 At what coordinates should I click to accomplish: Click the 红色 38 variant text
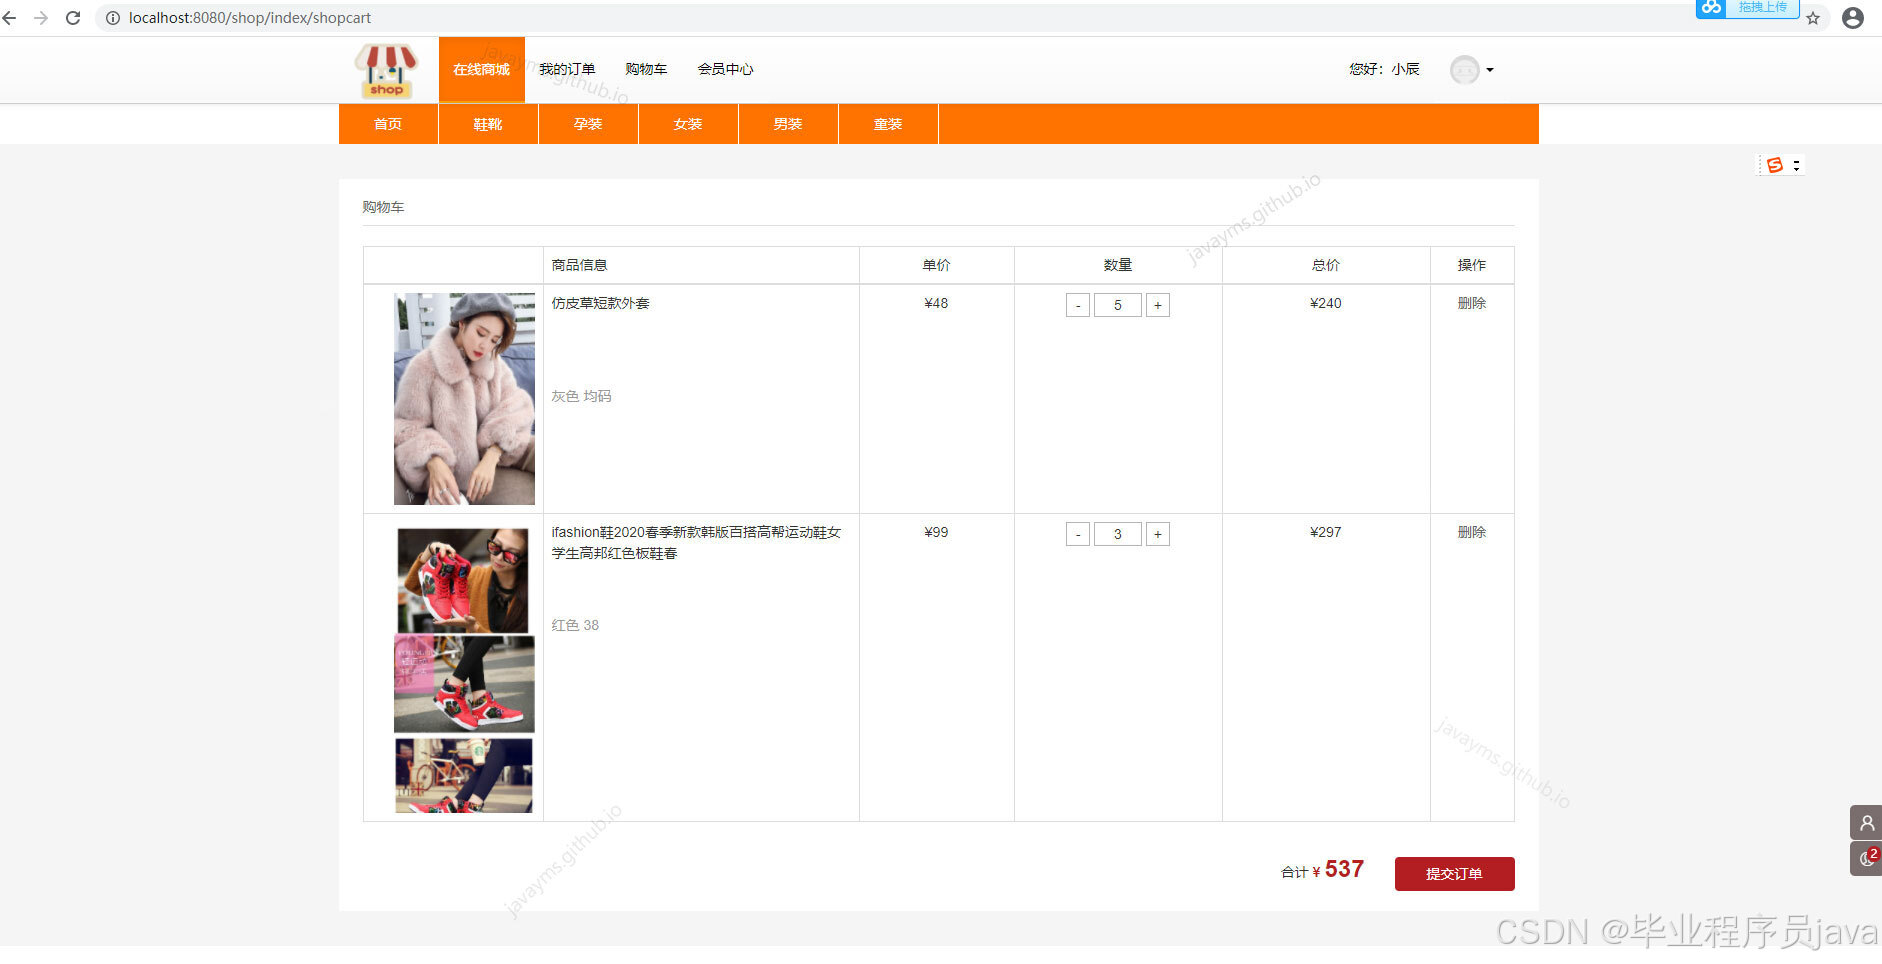pyautogui.click(x=575, y=625)
